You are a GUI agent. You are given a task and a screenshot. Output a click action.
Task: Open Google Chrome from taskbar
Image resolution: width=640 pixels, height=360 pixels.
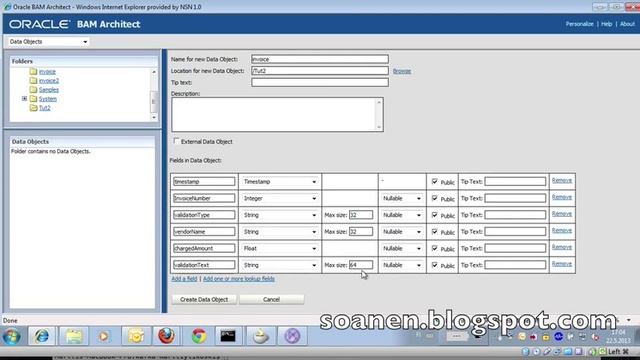pyautogui.click(x=199, y=336)
